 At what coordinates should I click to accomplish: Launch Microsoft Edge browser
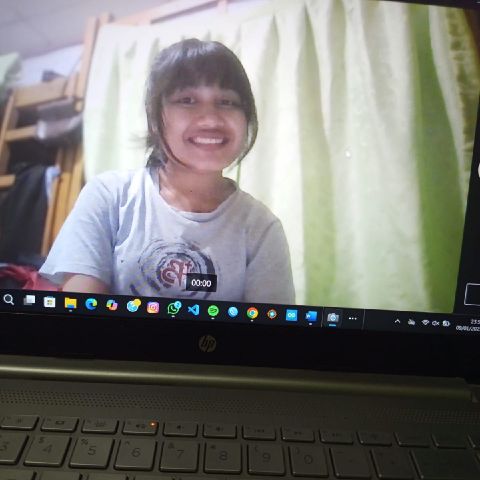(x=91, y=304)
